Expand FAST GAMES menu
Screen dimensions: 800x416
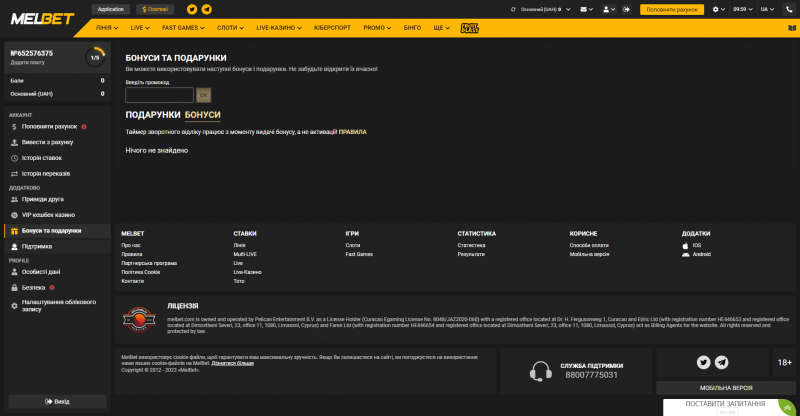click(x=183, y=28)
